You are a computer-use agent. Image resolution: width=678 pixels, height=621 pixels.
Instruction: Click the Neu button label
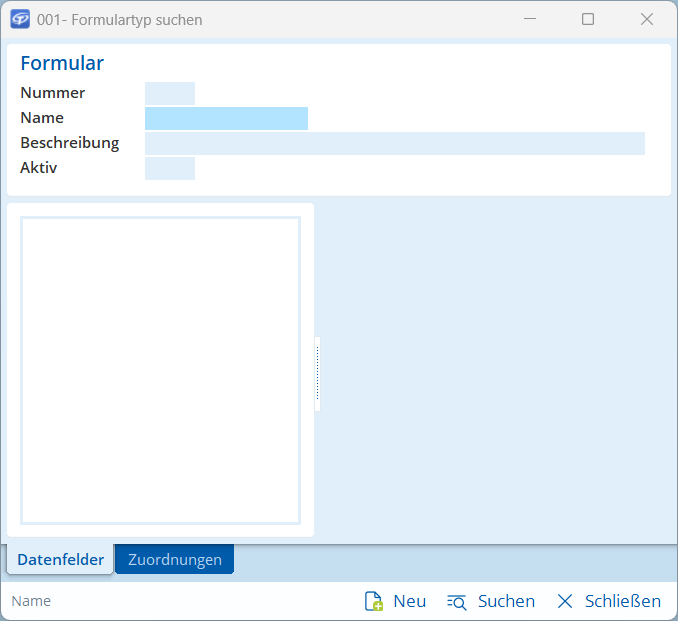409,601
